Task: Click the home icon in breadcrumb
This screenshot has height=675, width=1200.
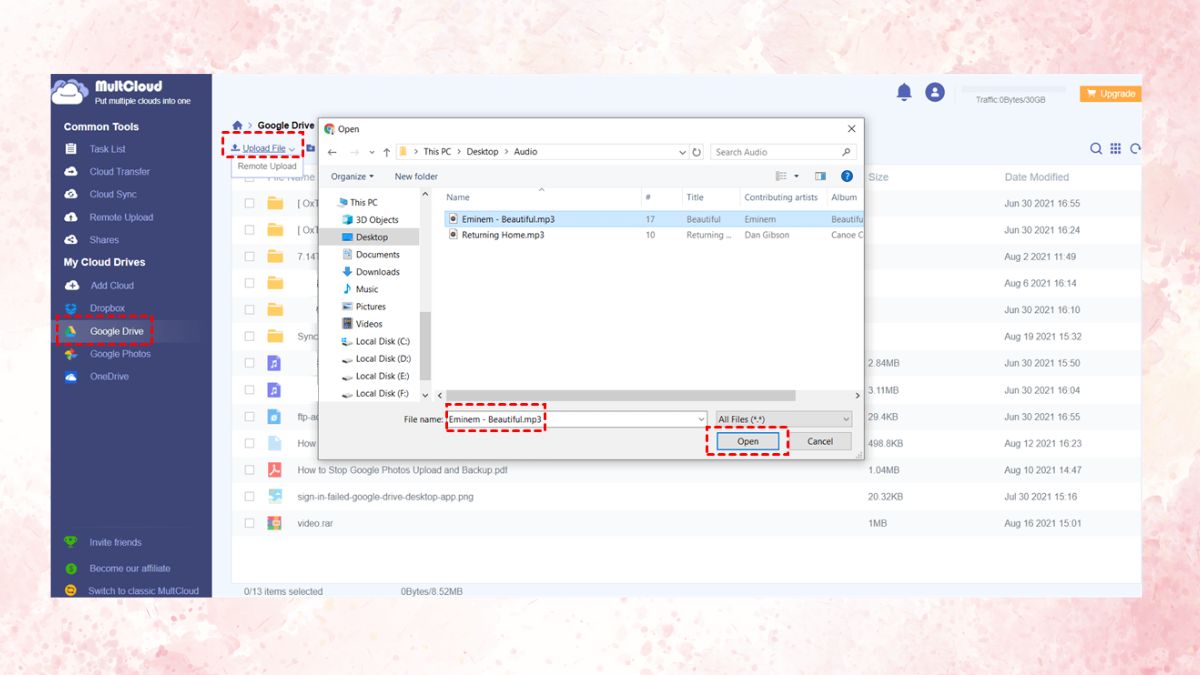Action: [237, 126]
